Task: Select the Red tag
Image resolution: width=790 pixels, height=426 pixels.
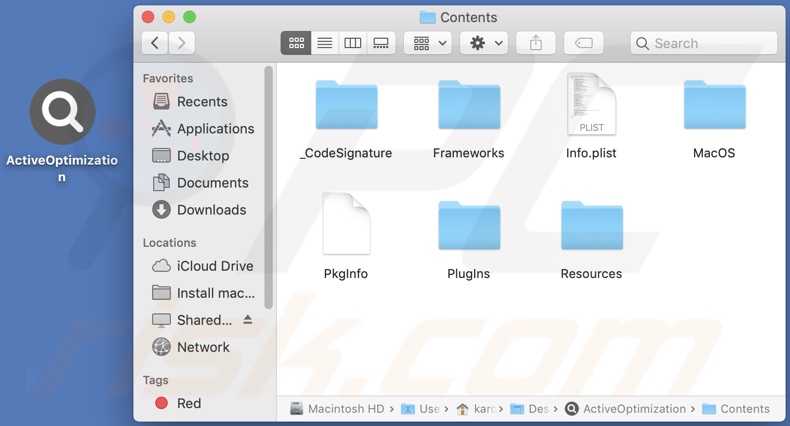Action: [x=177, y=403]
